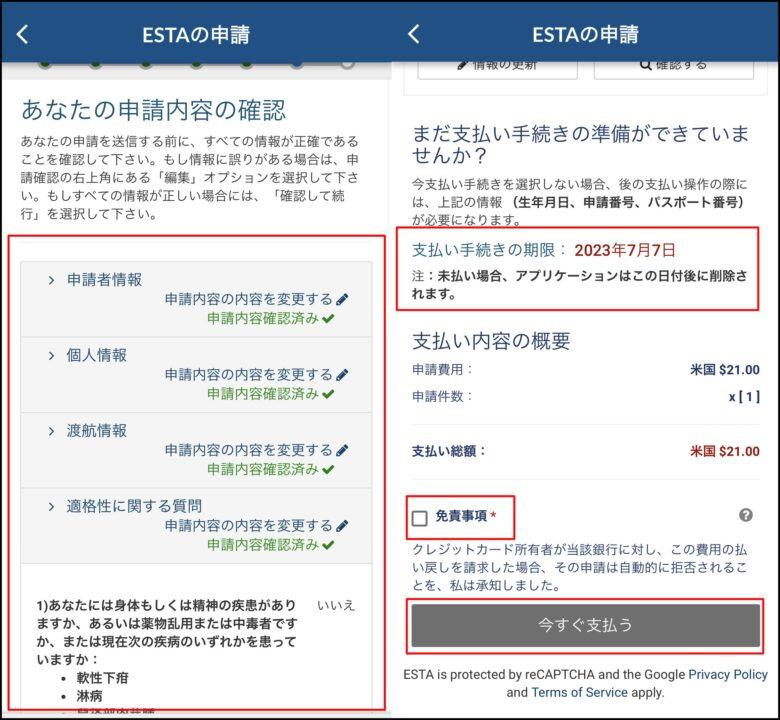Image resolution: width=780 pixels, height=720 pixels.
Task: Expand the 個人情報 section chevron
Action: pos(51,355)
